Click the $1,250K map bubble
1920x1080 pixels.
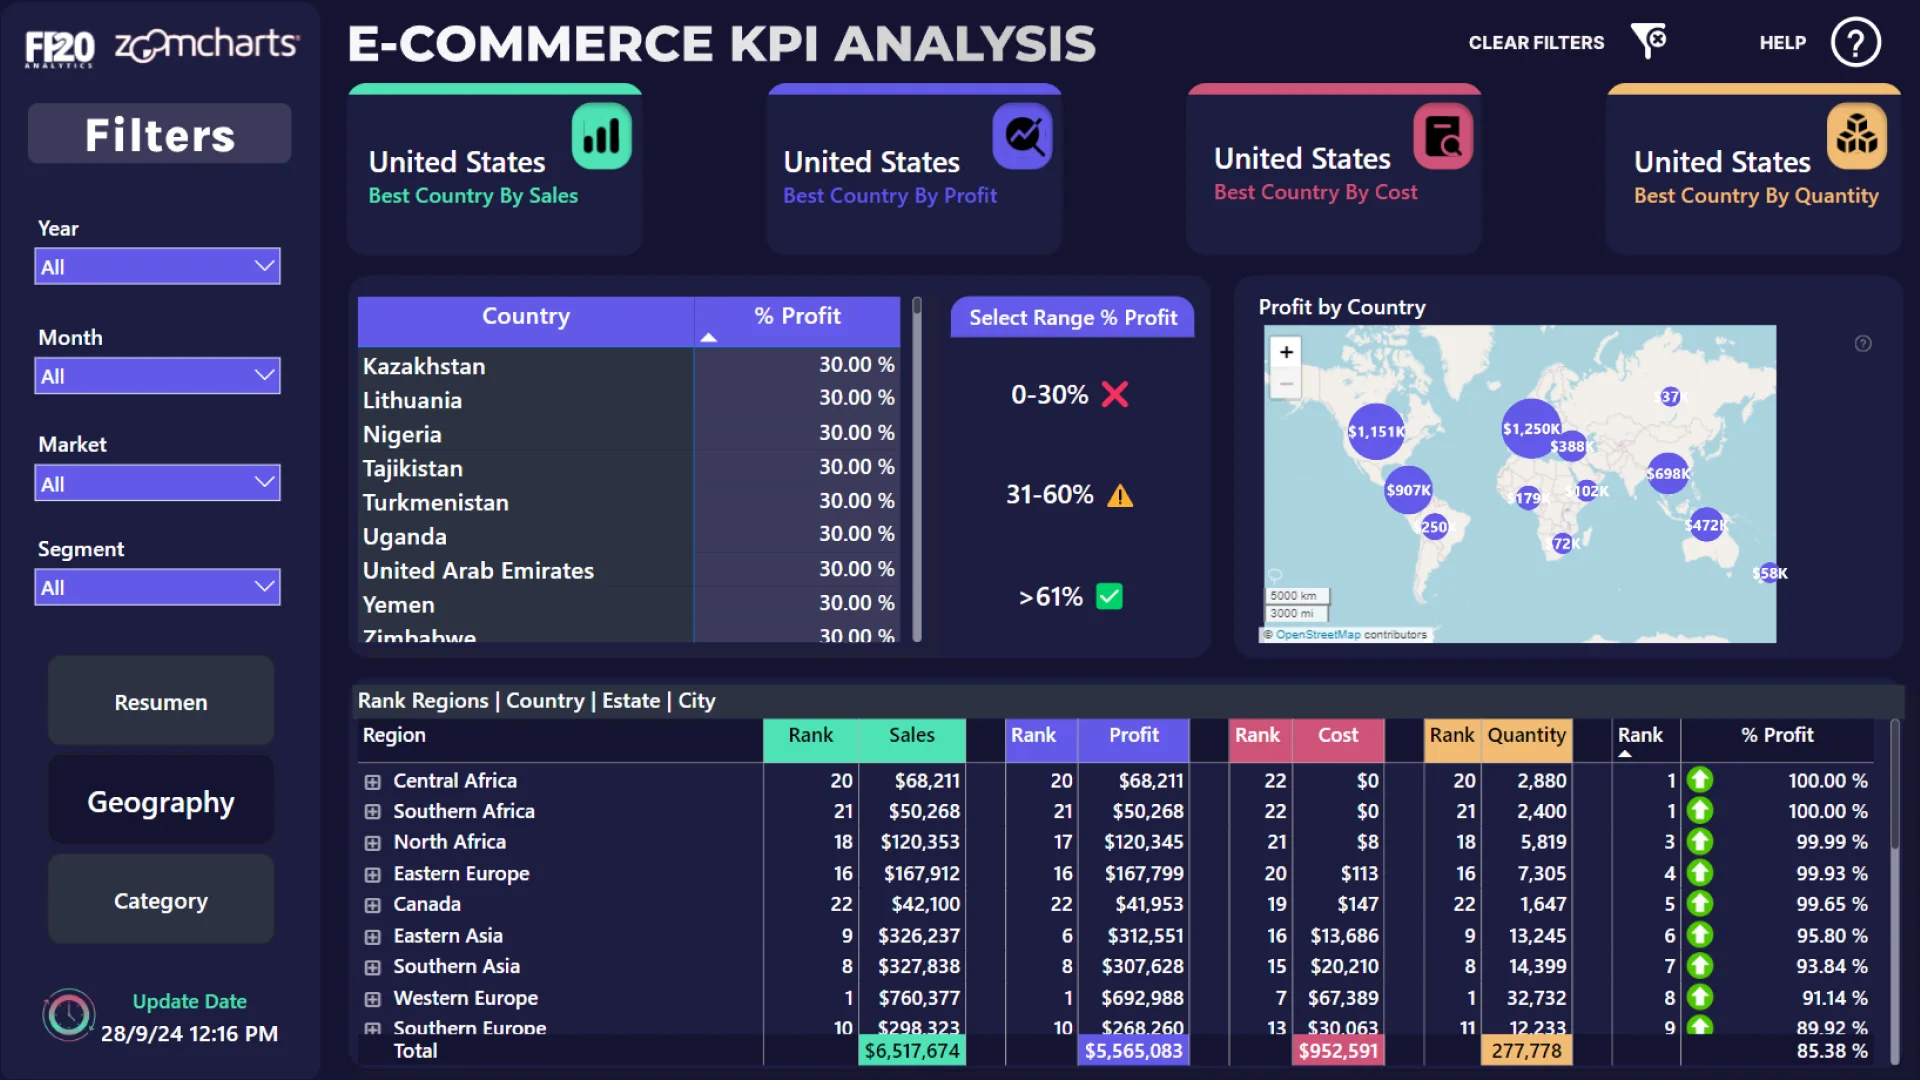(1531, 428)
